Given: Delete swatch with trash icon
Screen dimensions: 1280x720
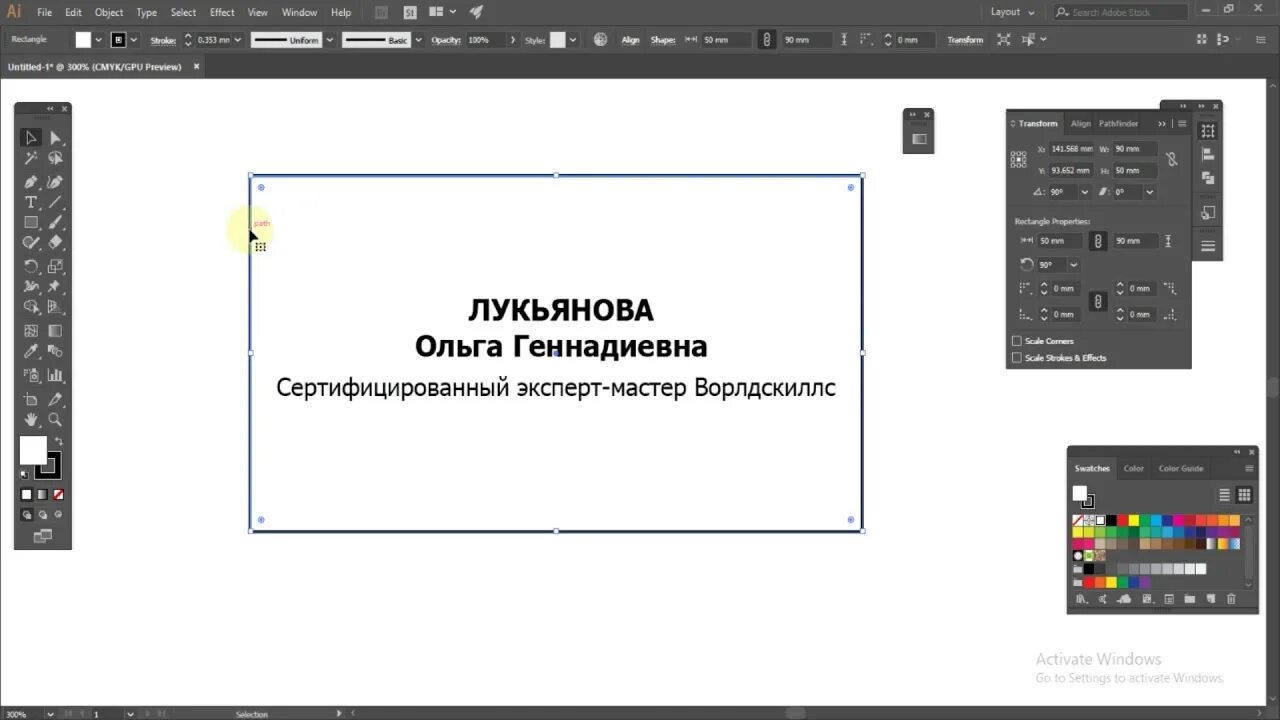Looking at the screenshot, I should (x=1231, y=599).
